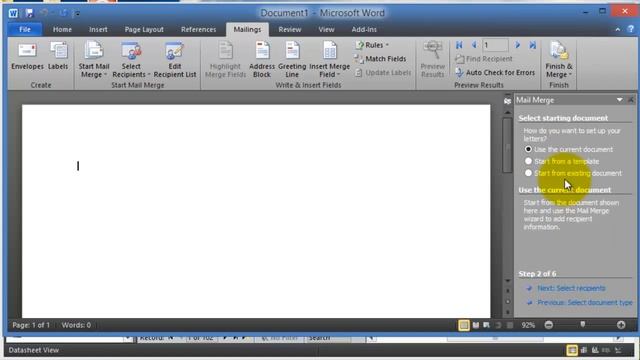Click the zoom slider handle
640x360 pixels.
point(582,324)
